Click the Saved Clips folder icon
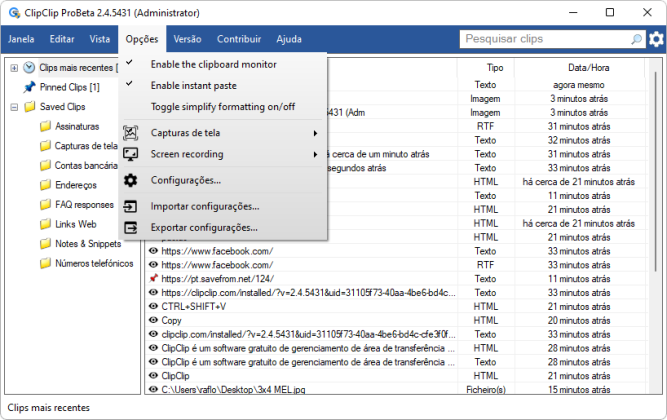This screenshot has width=667, height=420. pos(29,106)
